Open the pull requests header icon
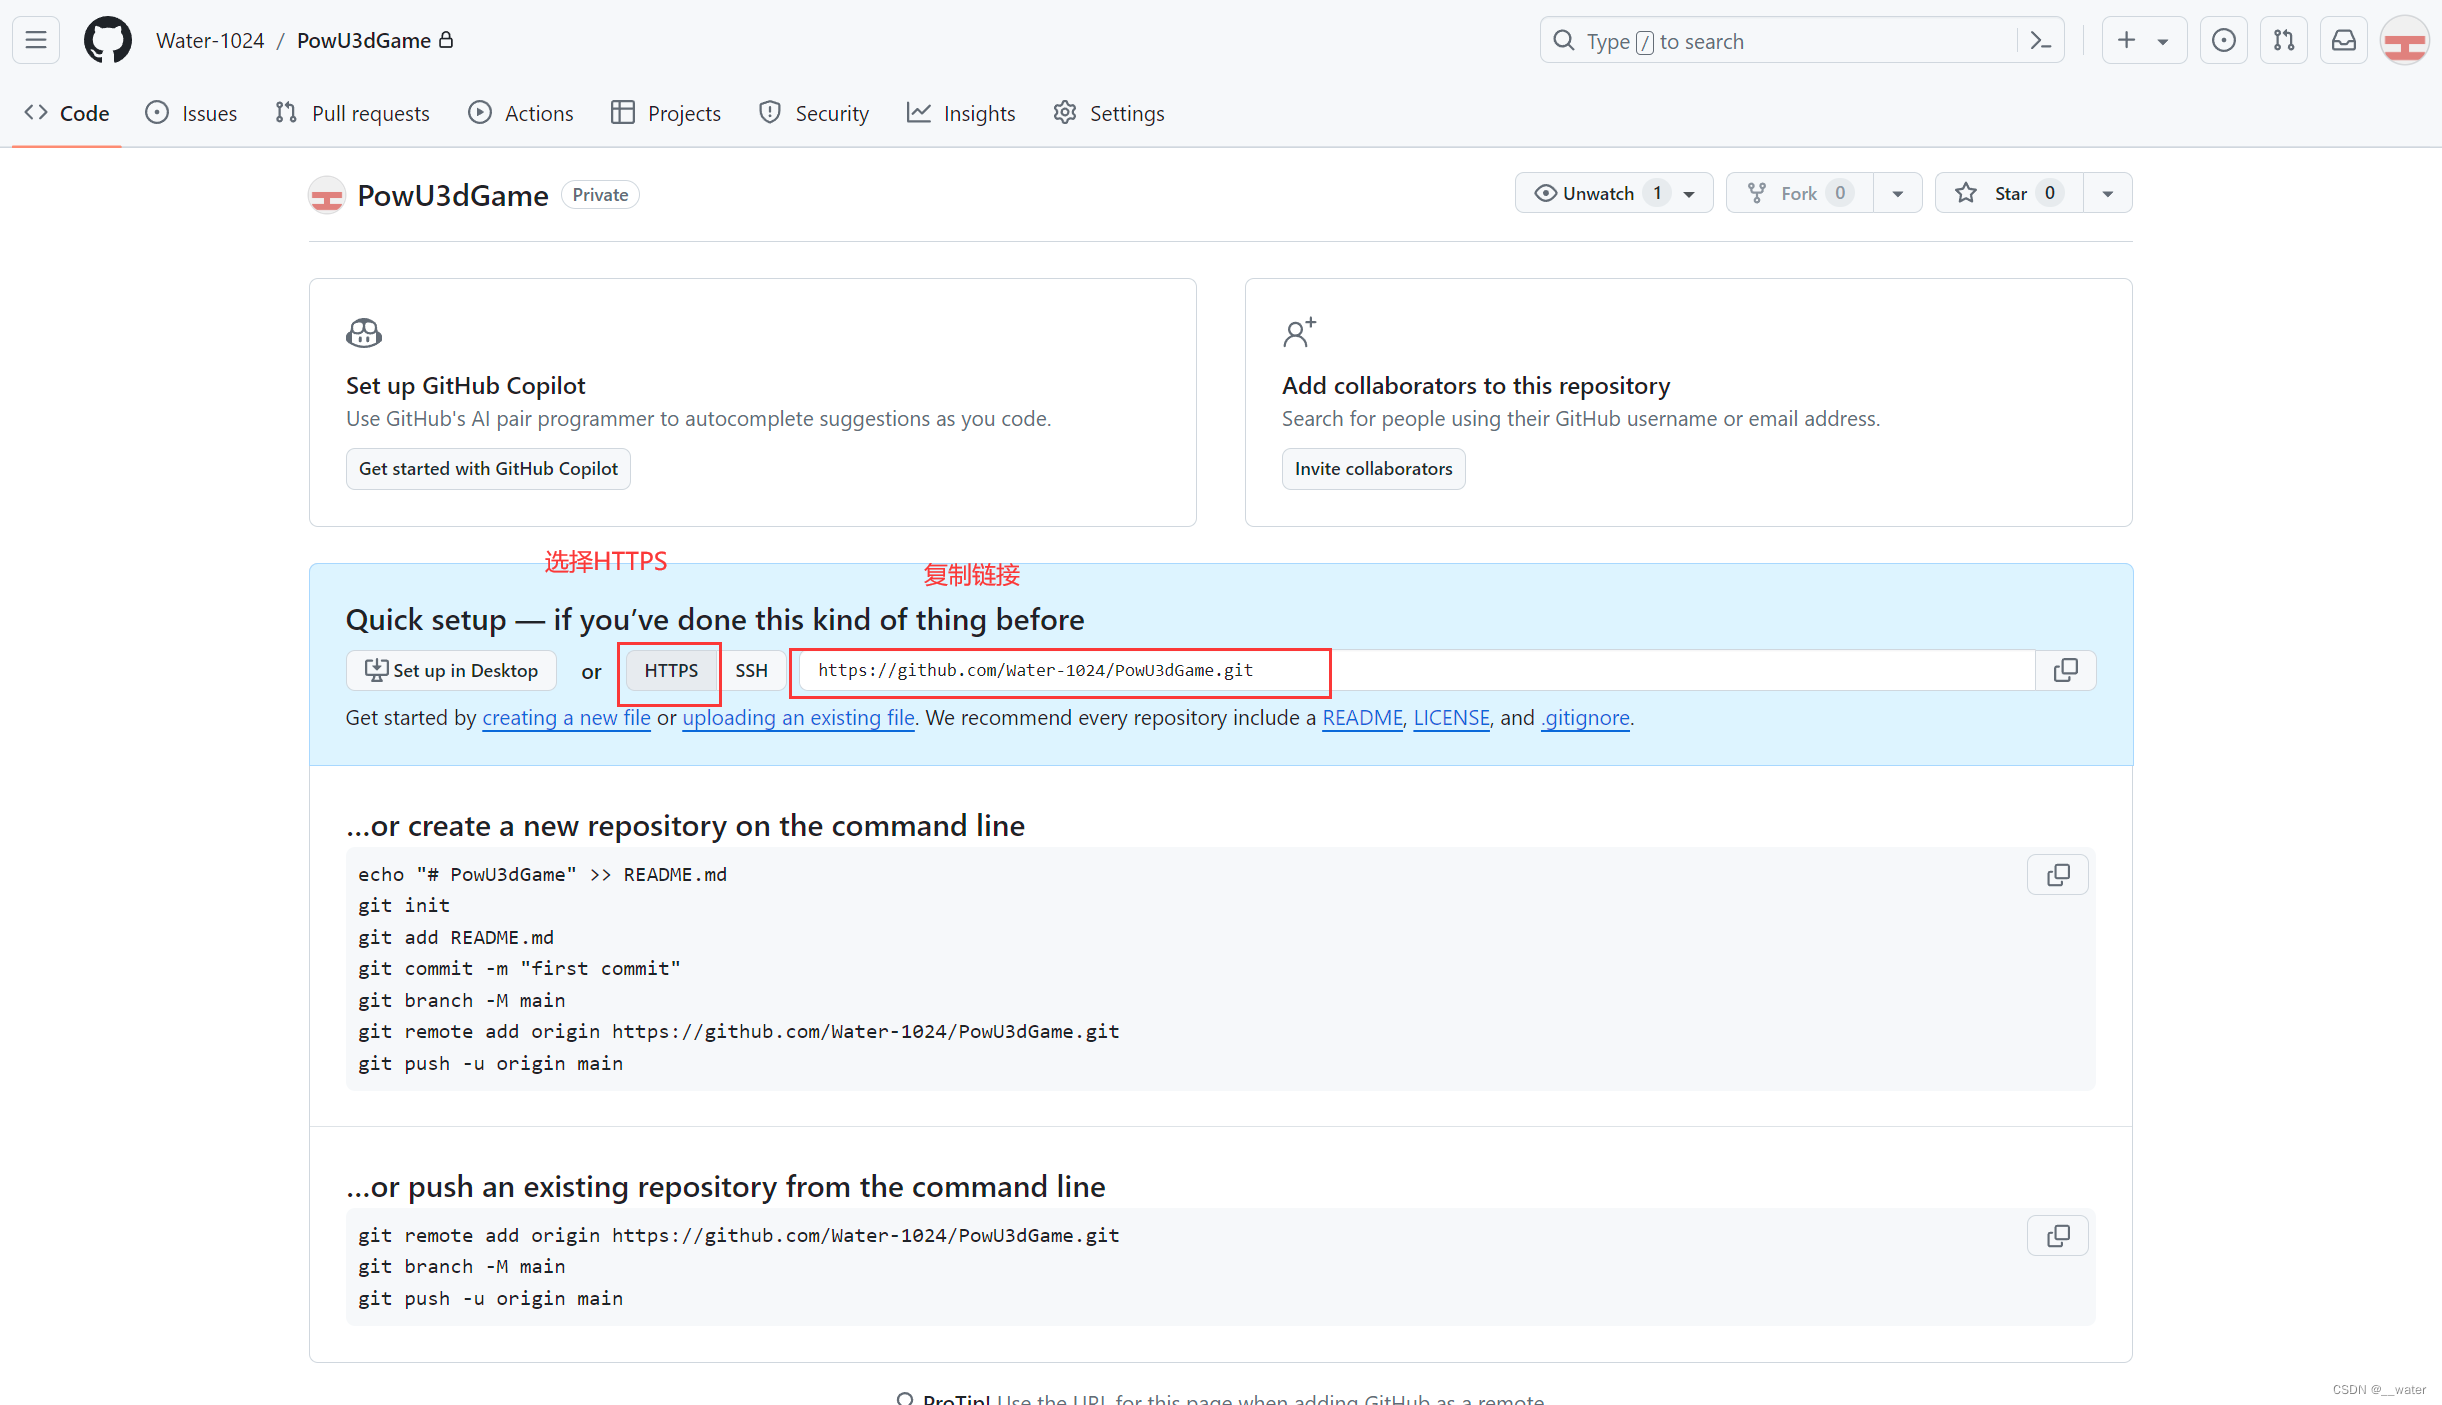Screen dimensions: 2442x1405 coord(2283,40)
